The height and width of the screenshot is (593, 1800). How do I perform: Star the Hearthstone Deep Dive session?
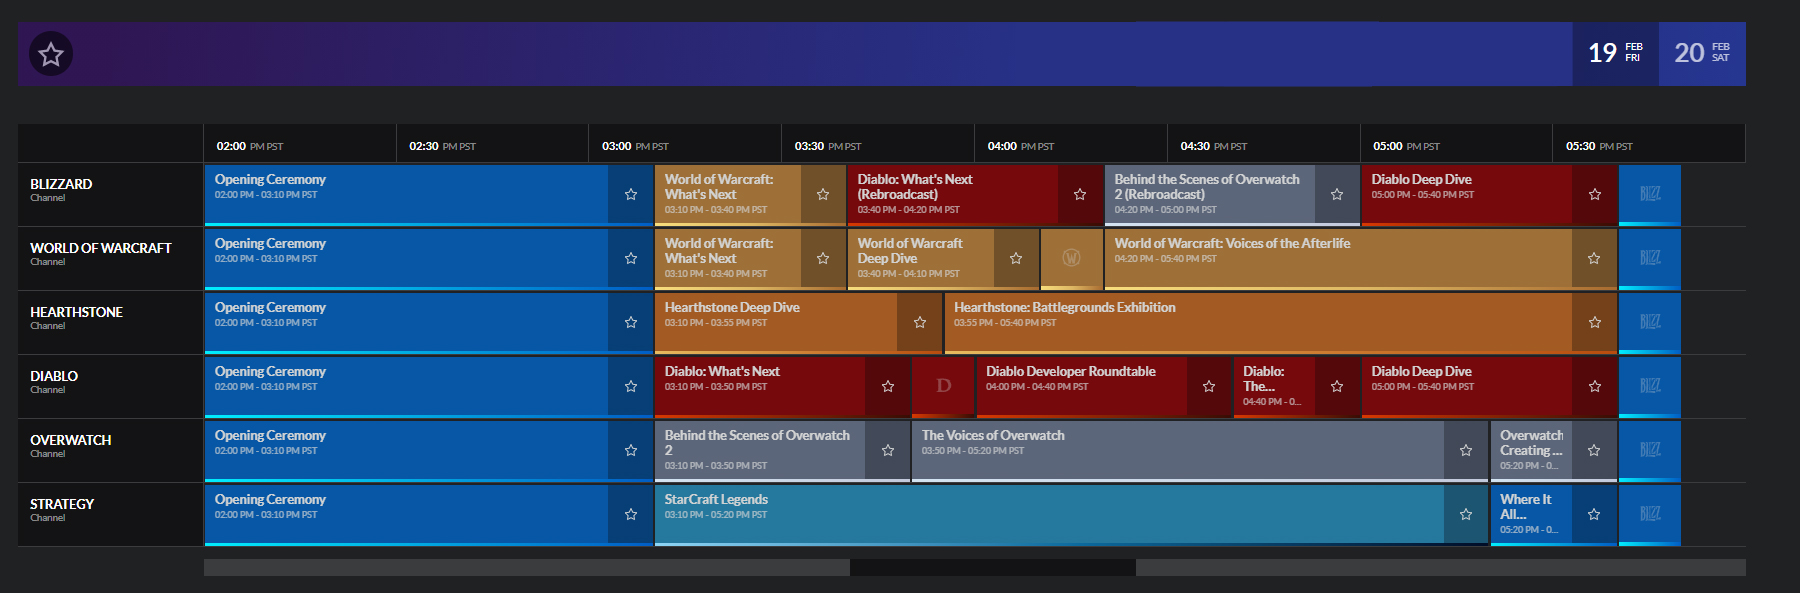point(920,322)
